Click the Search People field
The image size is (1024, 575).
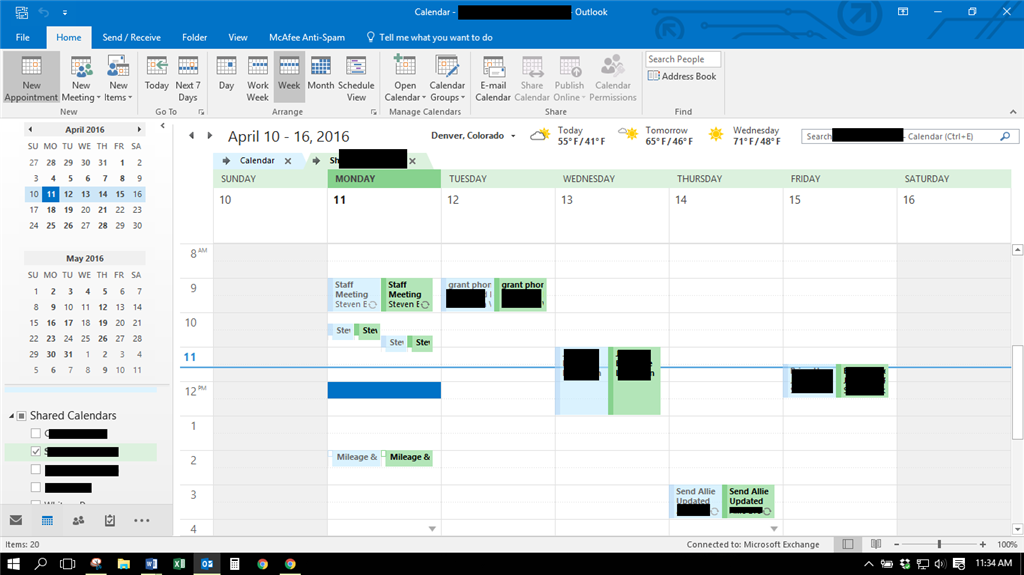[x=683, y=59]
